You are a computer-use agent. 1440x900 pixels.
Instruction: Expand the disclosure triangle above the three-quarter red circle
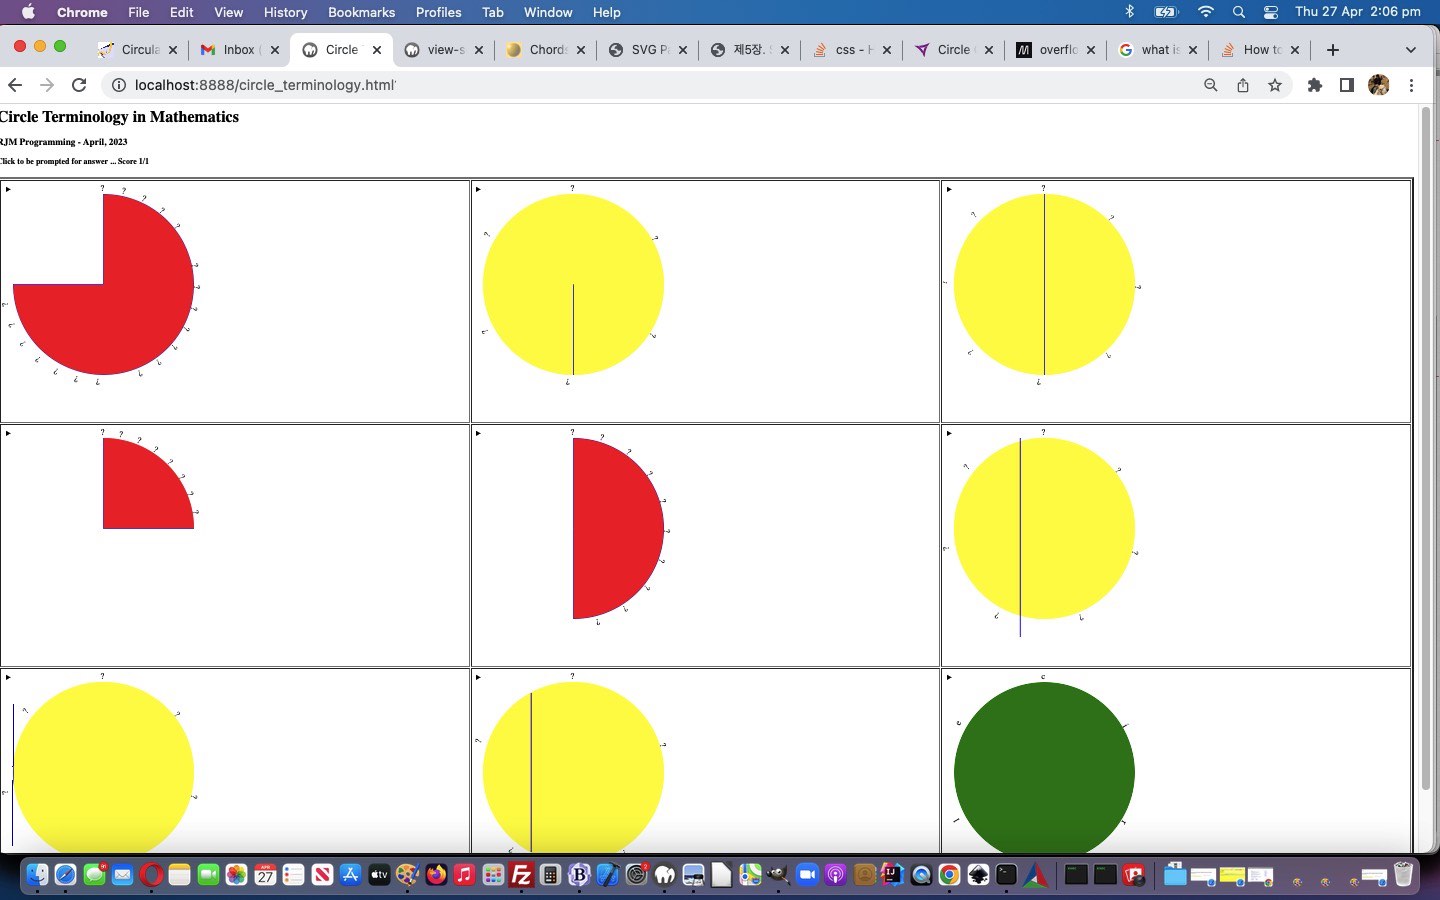tap(8, 189)
